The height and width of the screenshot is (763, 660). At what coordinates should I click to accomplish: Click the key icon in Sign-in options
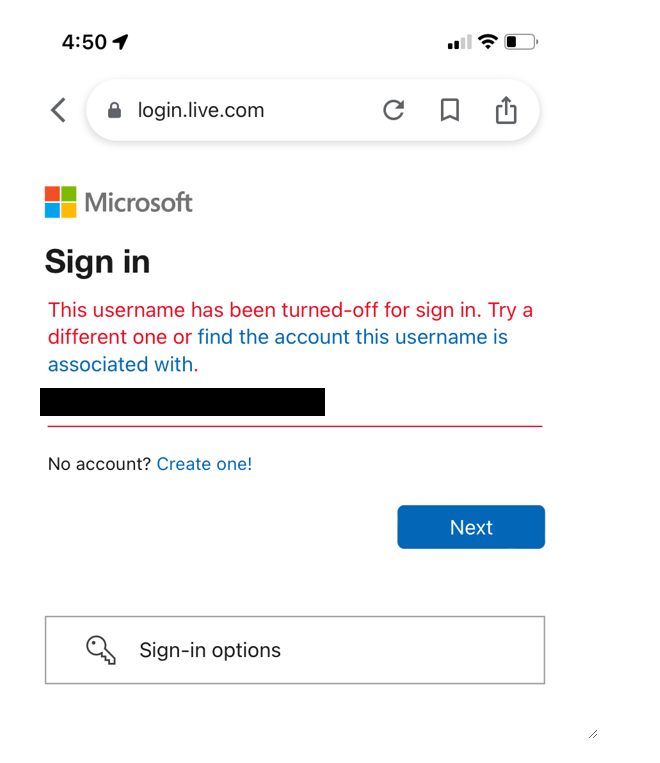tap(101, 650)
